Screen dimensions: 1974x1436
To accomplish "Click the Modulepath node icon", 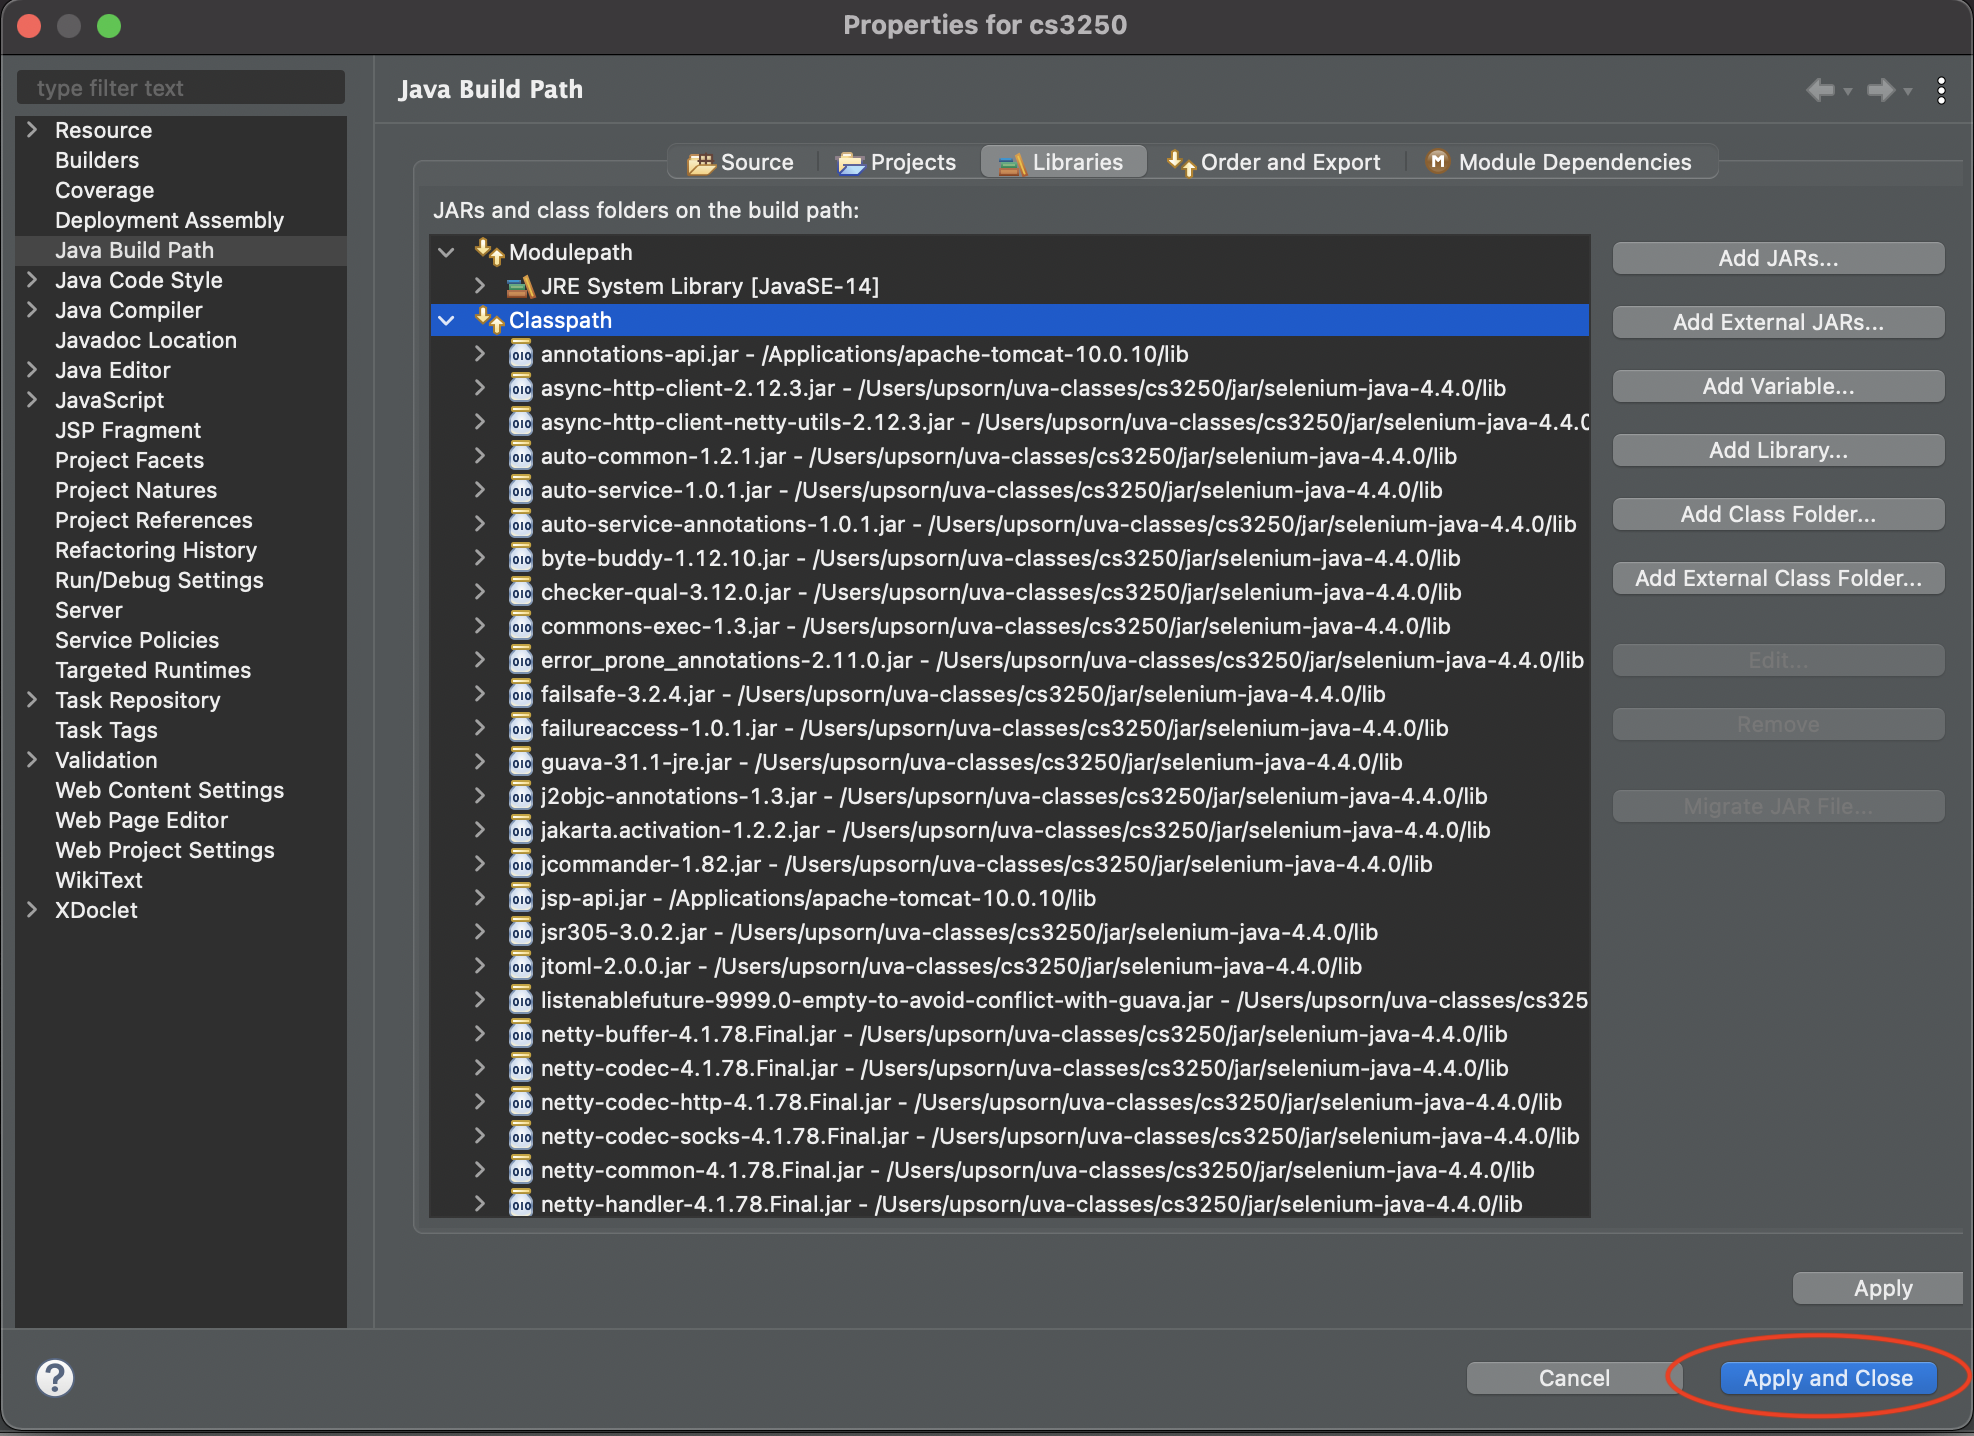I will pyautogui.click(x=489, y=252).
